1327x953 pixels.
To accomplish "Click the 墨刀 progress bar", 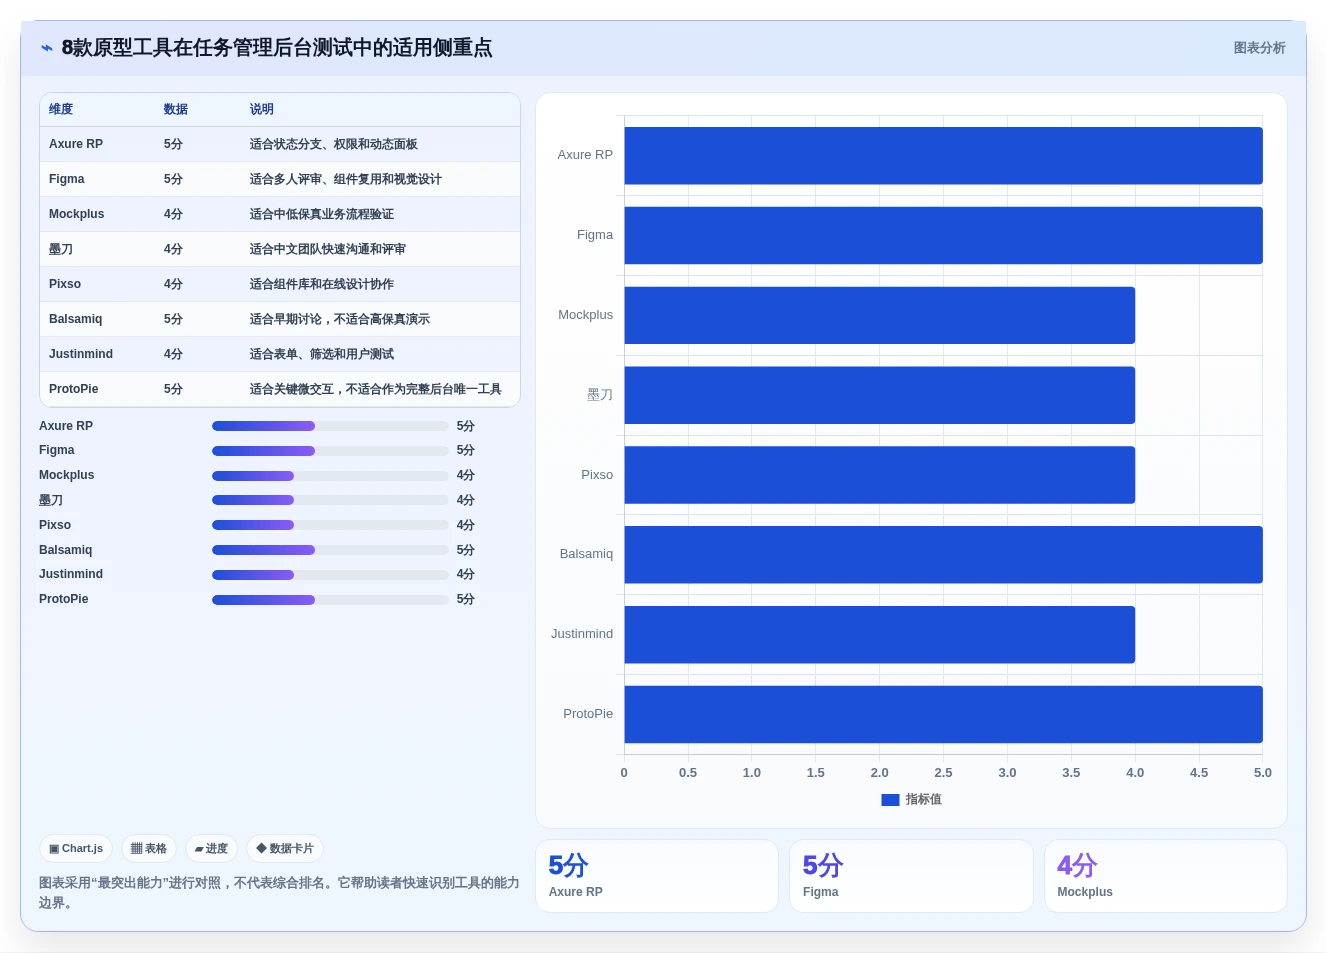I will (330, 500).
